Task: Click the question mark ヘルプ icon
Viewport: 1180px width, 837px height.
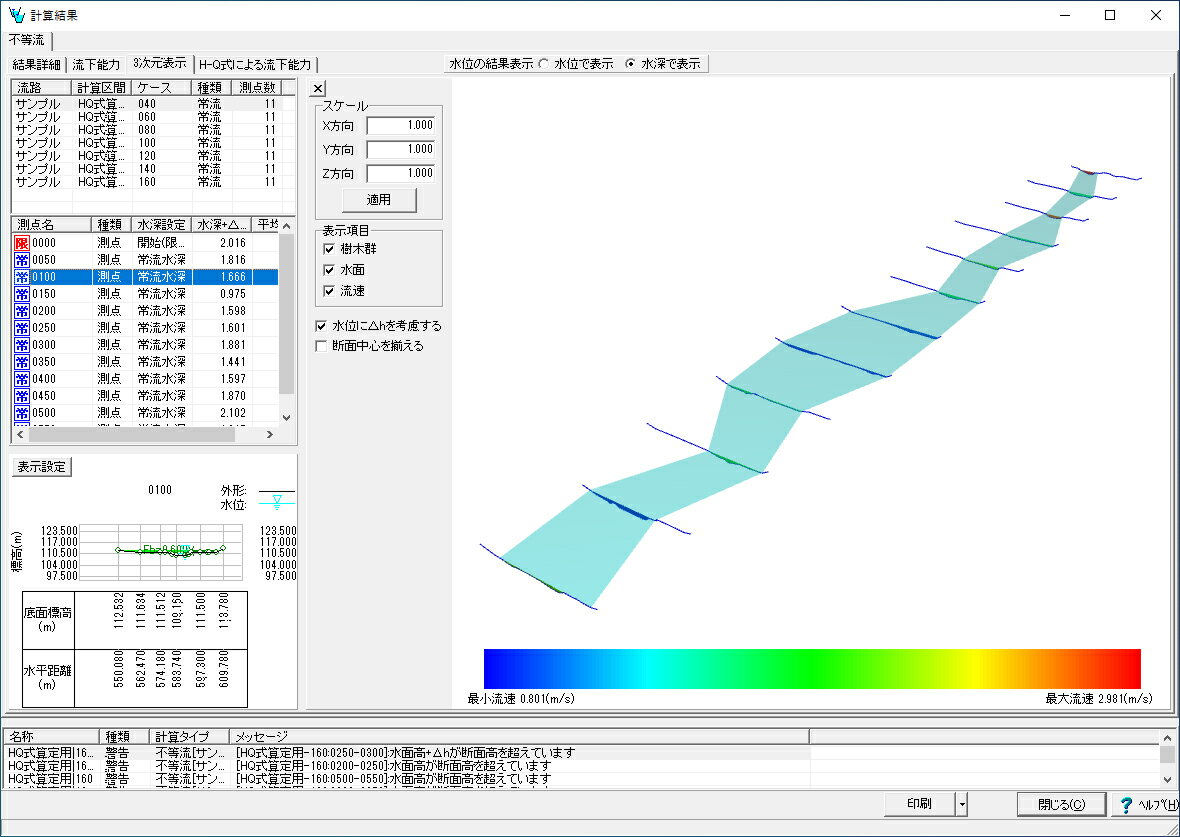Action: click(x=1127, y=805)
